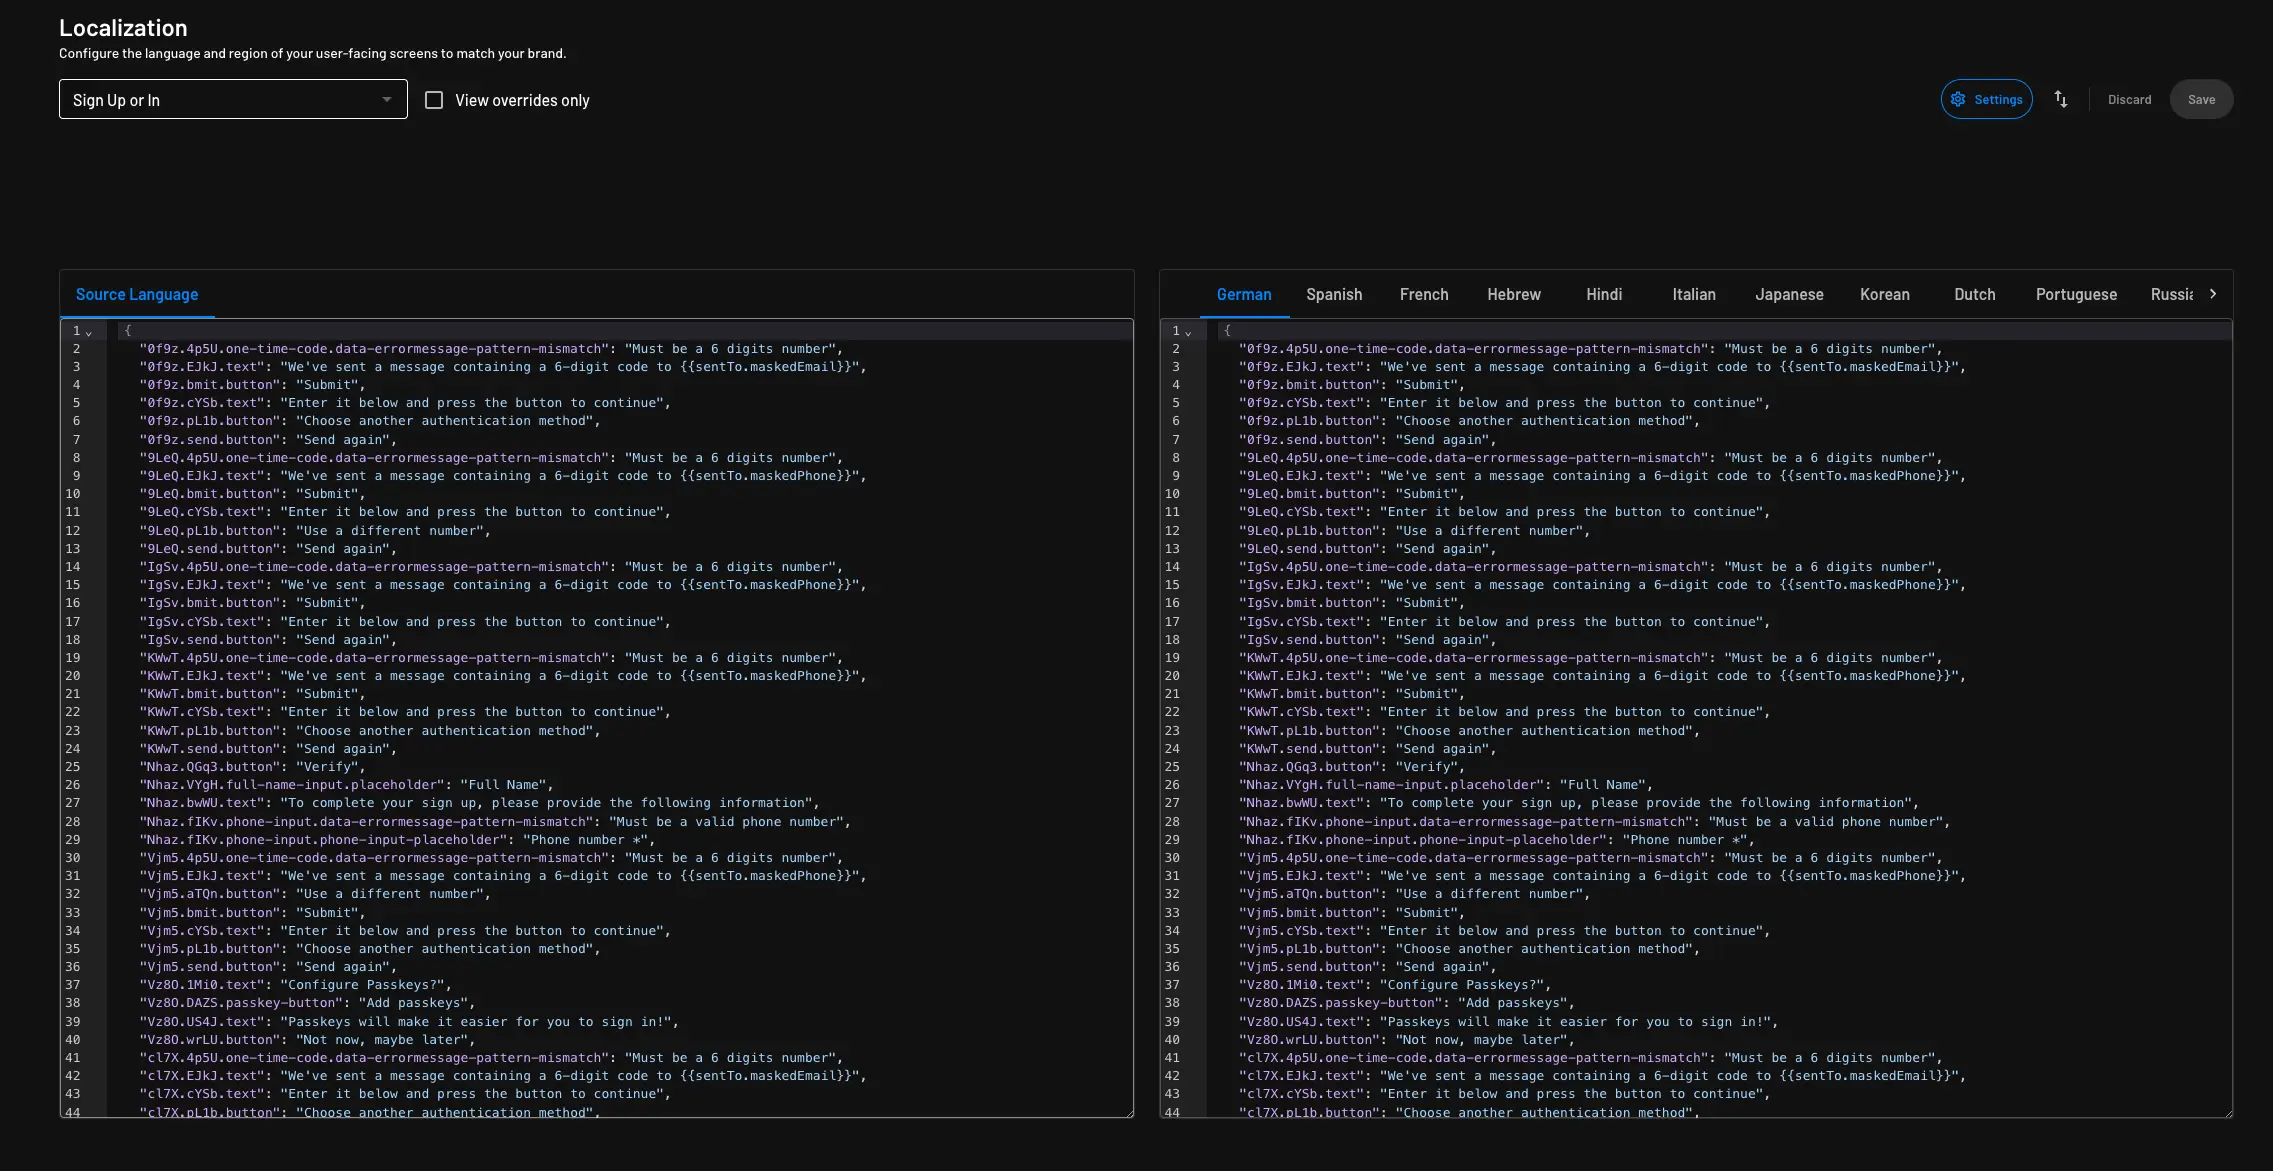Click line number 33 in German editor gutter
Image resolution: width=2273 pixels, height=1171 pixels.
coord(1172,913)
